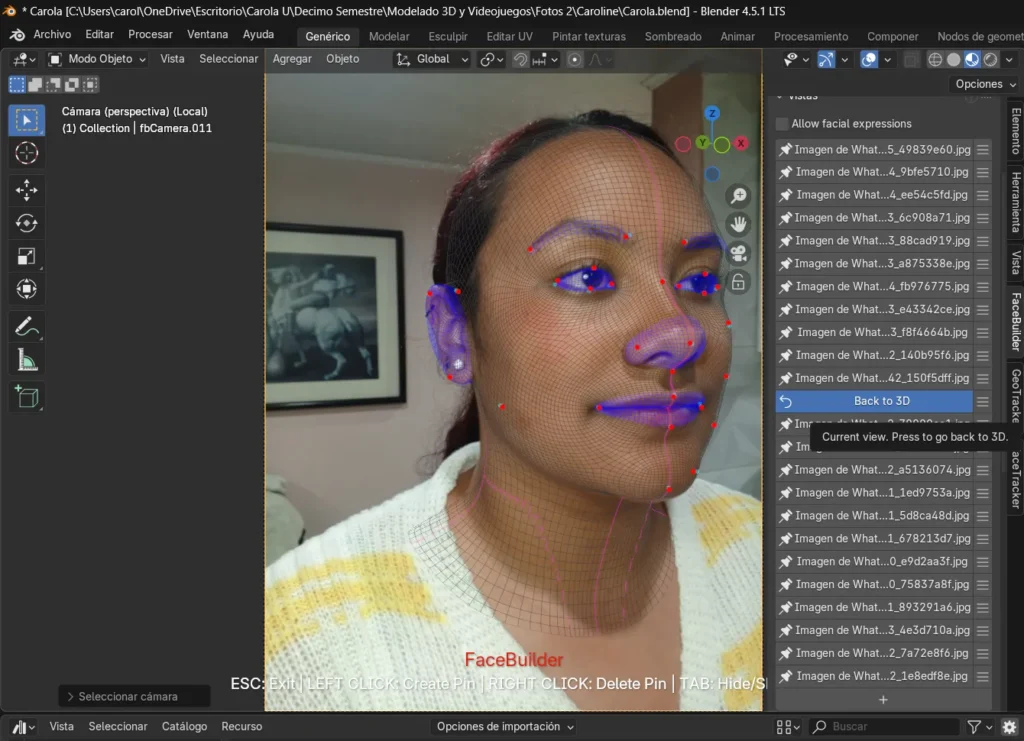Expand the Opciones dropdown

click(985, 84)
